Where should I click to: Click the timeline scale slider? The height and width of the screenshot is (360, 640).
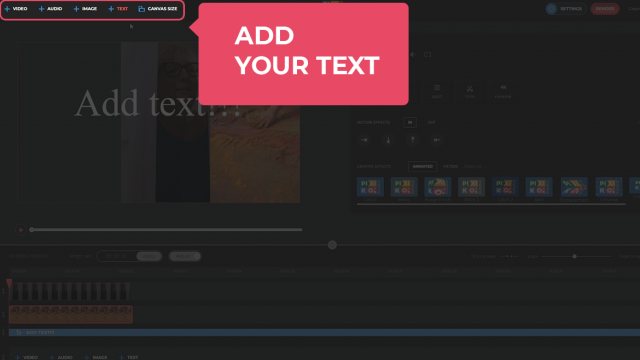tap(576, 256)
